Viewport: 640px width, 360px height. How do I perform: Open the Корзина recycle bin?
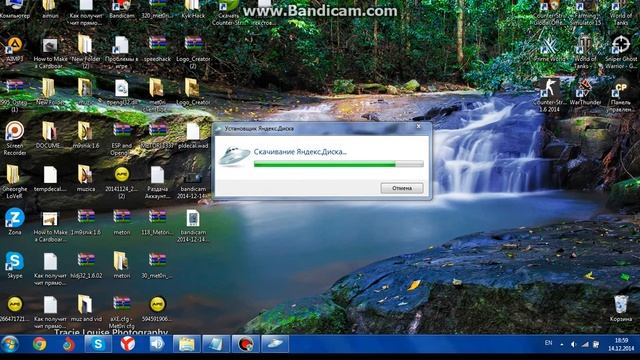pos(621,308)
